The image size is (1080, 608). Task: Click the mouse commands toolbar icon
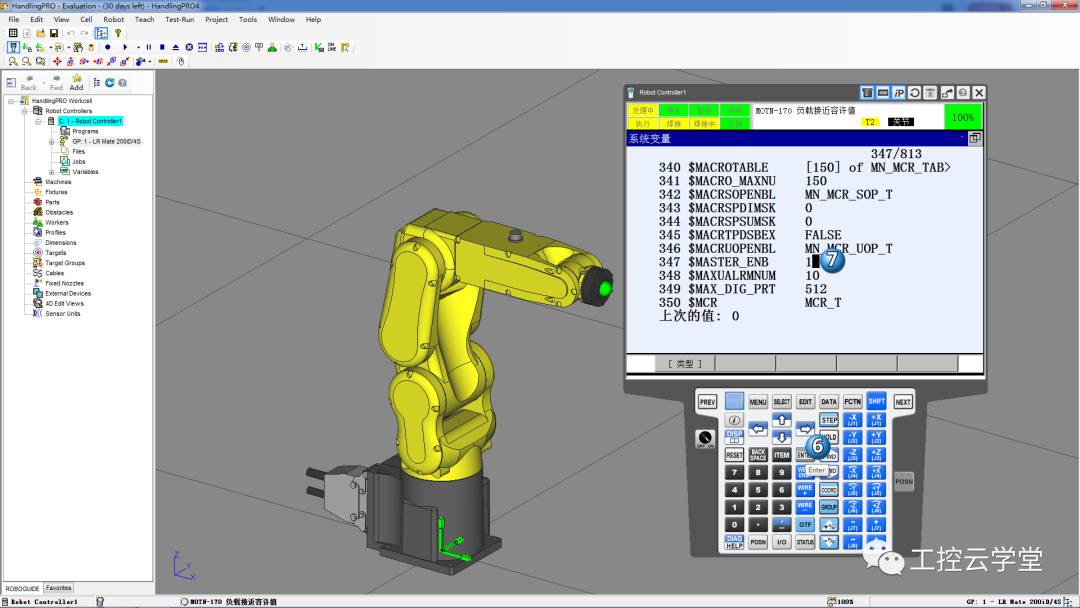pos(181,61)
